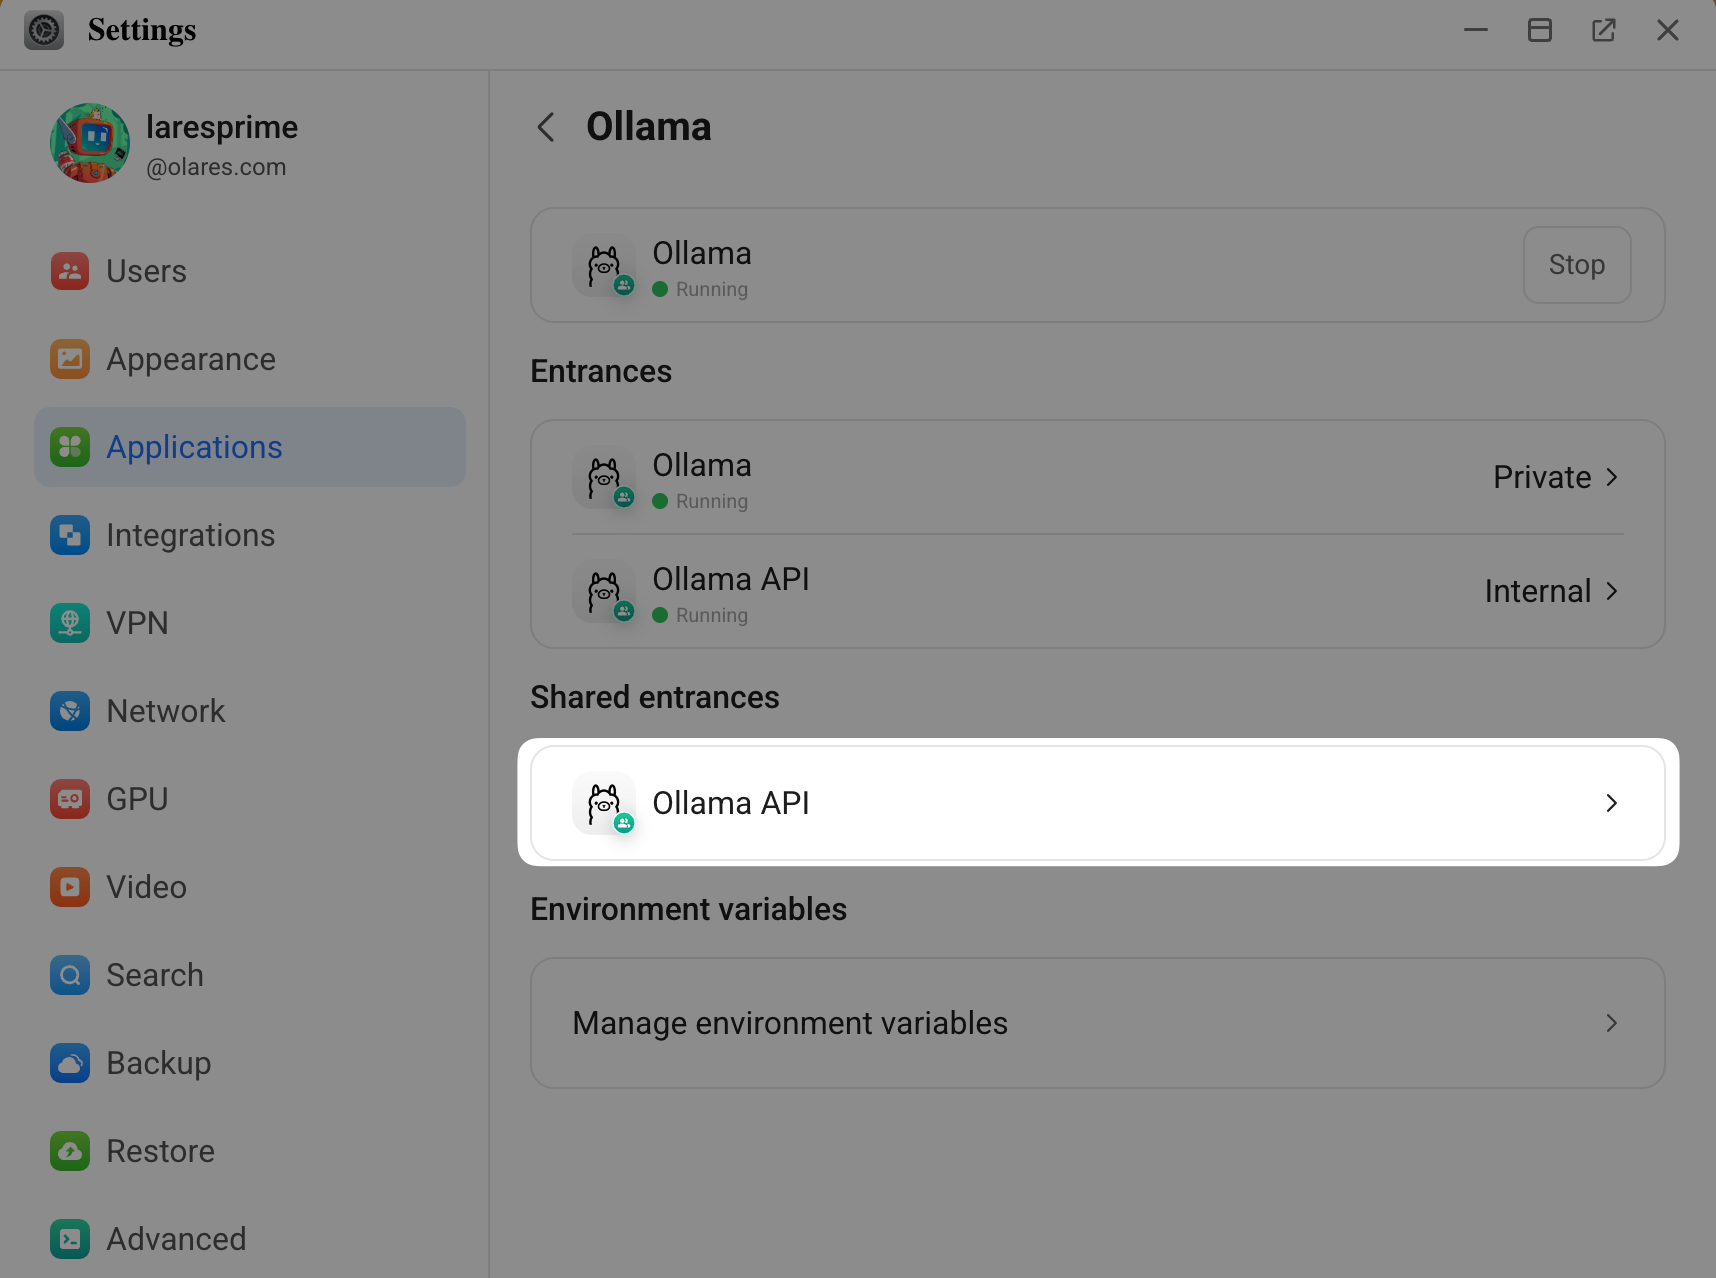This screenshot has height=1278, width=1716.
Task: Click the laresprime profile avatar
Action: pos(90,143)
